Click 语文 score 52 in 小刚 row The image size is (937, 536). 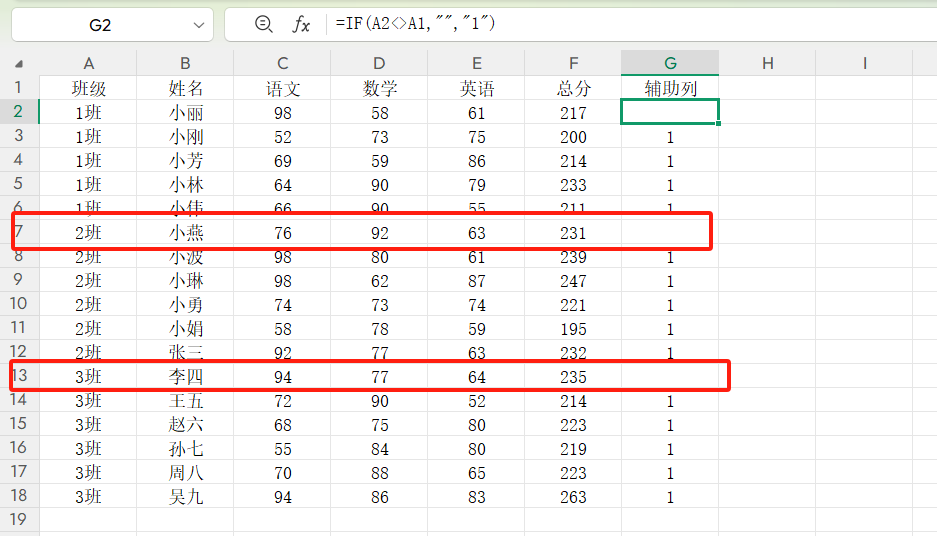[283, 137]
